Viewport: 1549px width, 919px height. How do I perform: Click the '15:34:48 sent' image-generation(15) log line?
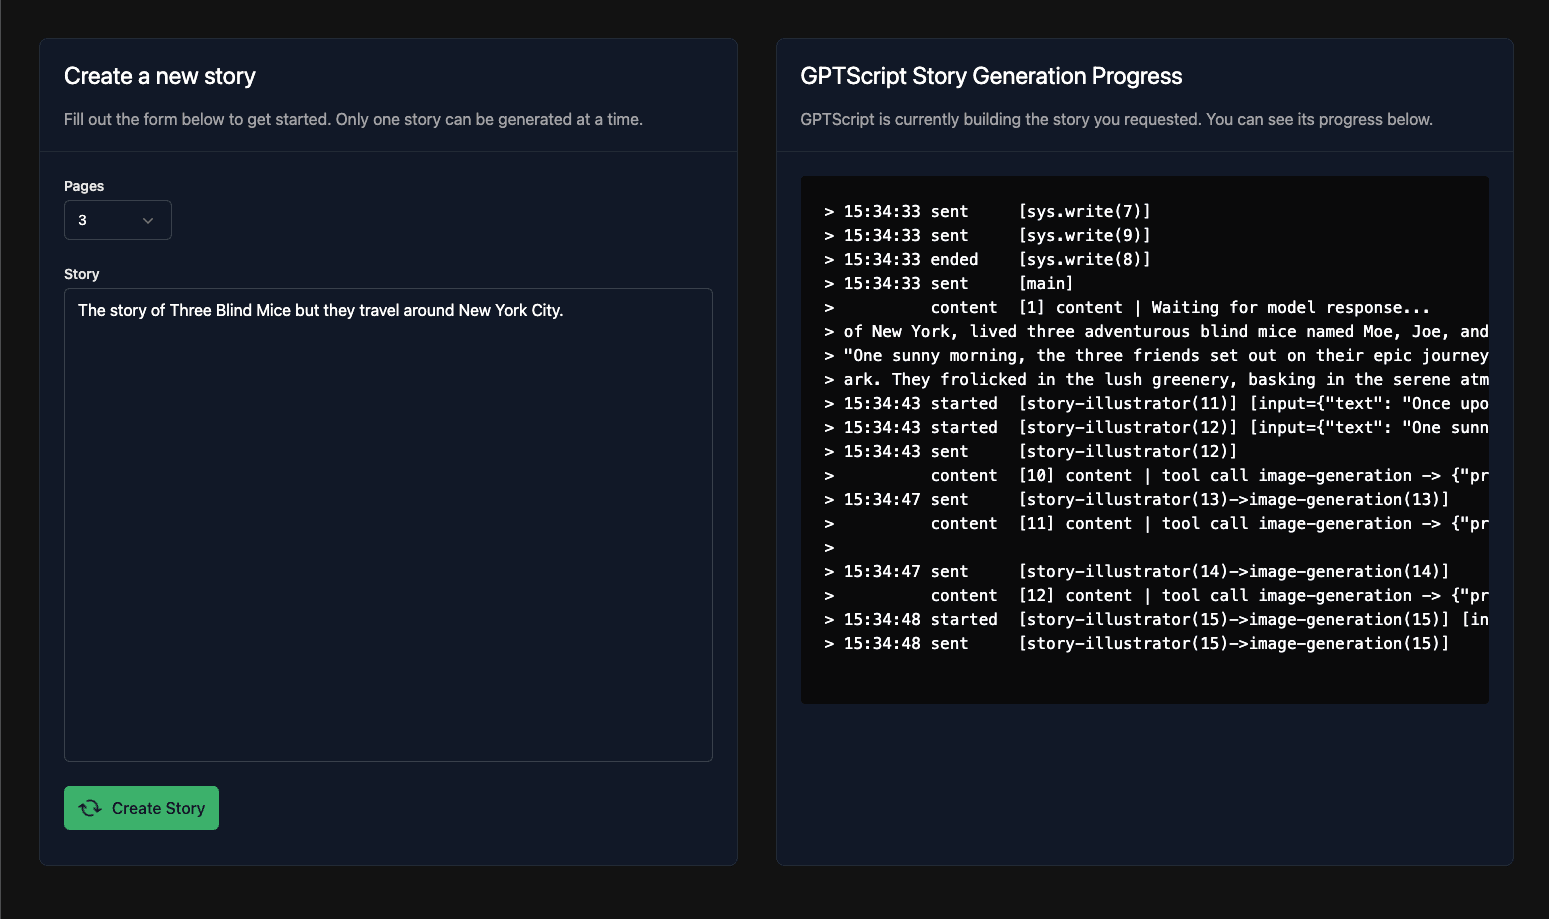(1136, 643)
